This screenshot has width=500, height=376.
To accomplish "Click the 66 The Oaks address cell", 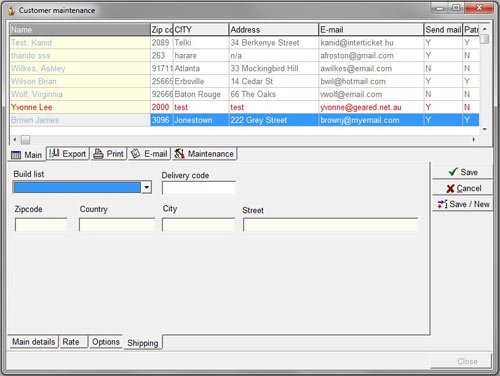I will pyautogui.click(x=274, y=94).
